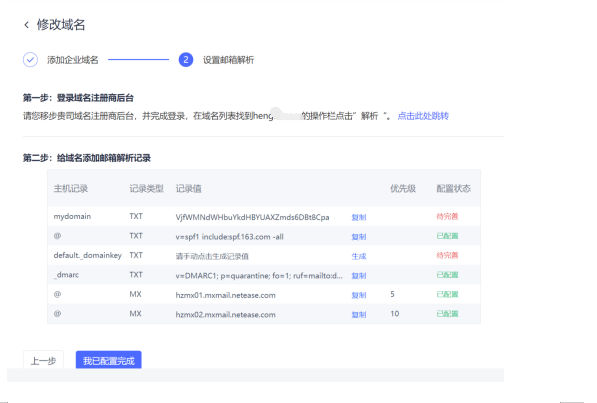Click the v=spf1 include:spf.163.com -all value

230,237
